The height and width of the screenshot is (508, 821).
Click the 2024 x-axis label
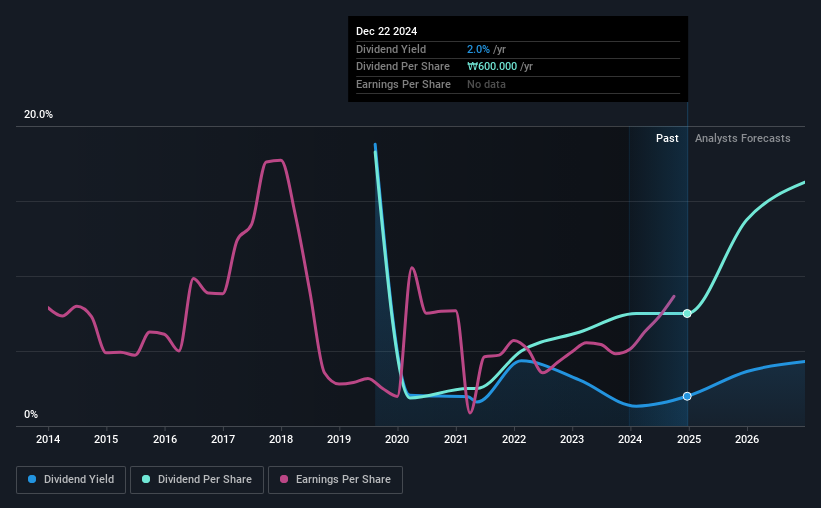click(x=630, y=439)
